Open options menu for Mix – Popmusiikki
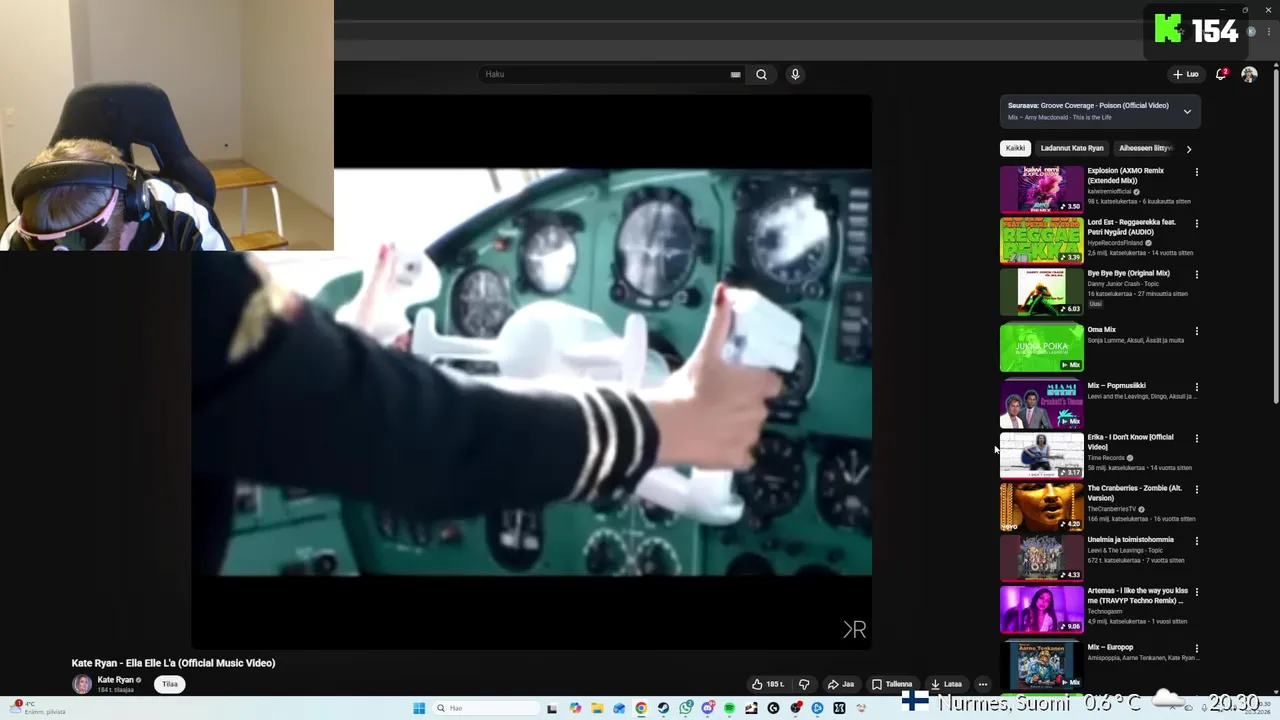The height and width of the screenshot is (720, 1280). tap(1196, 387)
